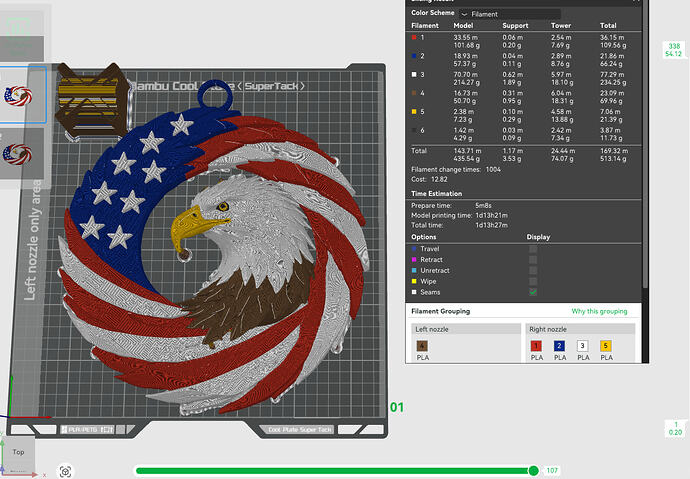Toggle the Unretract display checkbox

533,271
